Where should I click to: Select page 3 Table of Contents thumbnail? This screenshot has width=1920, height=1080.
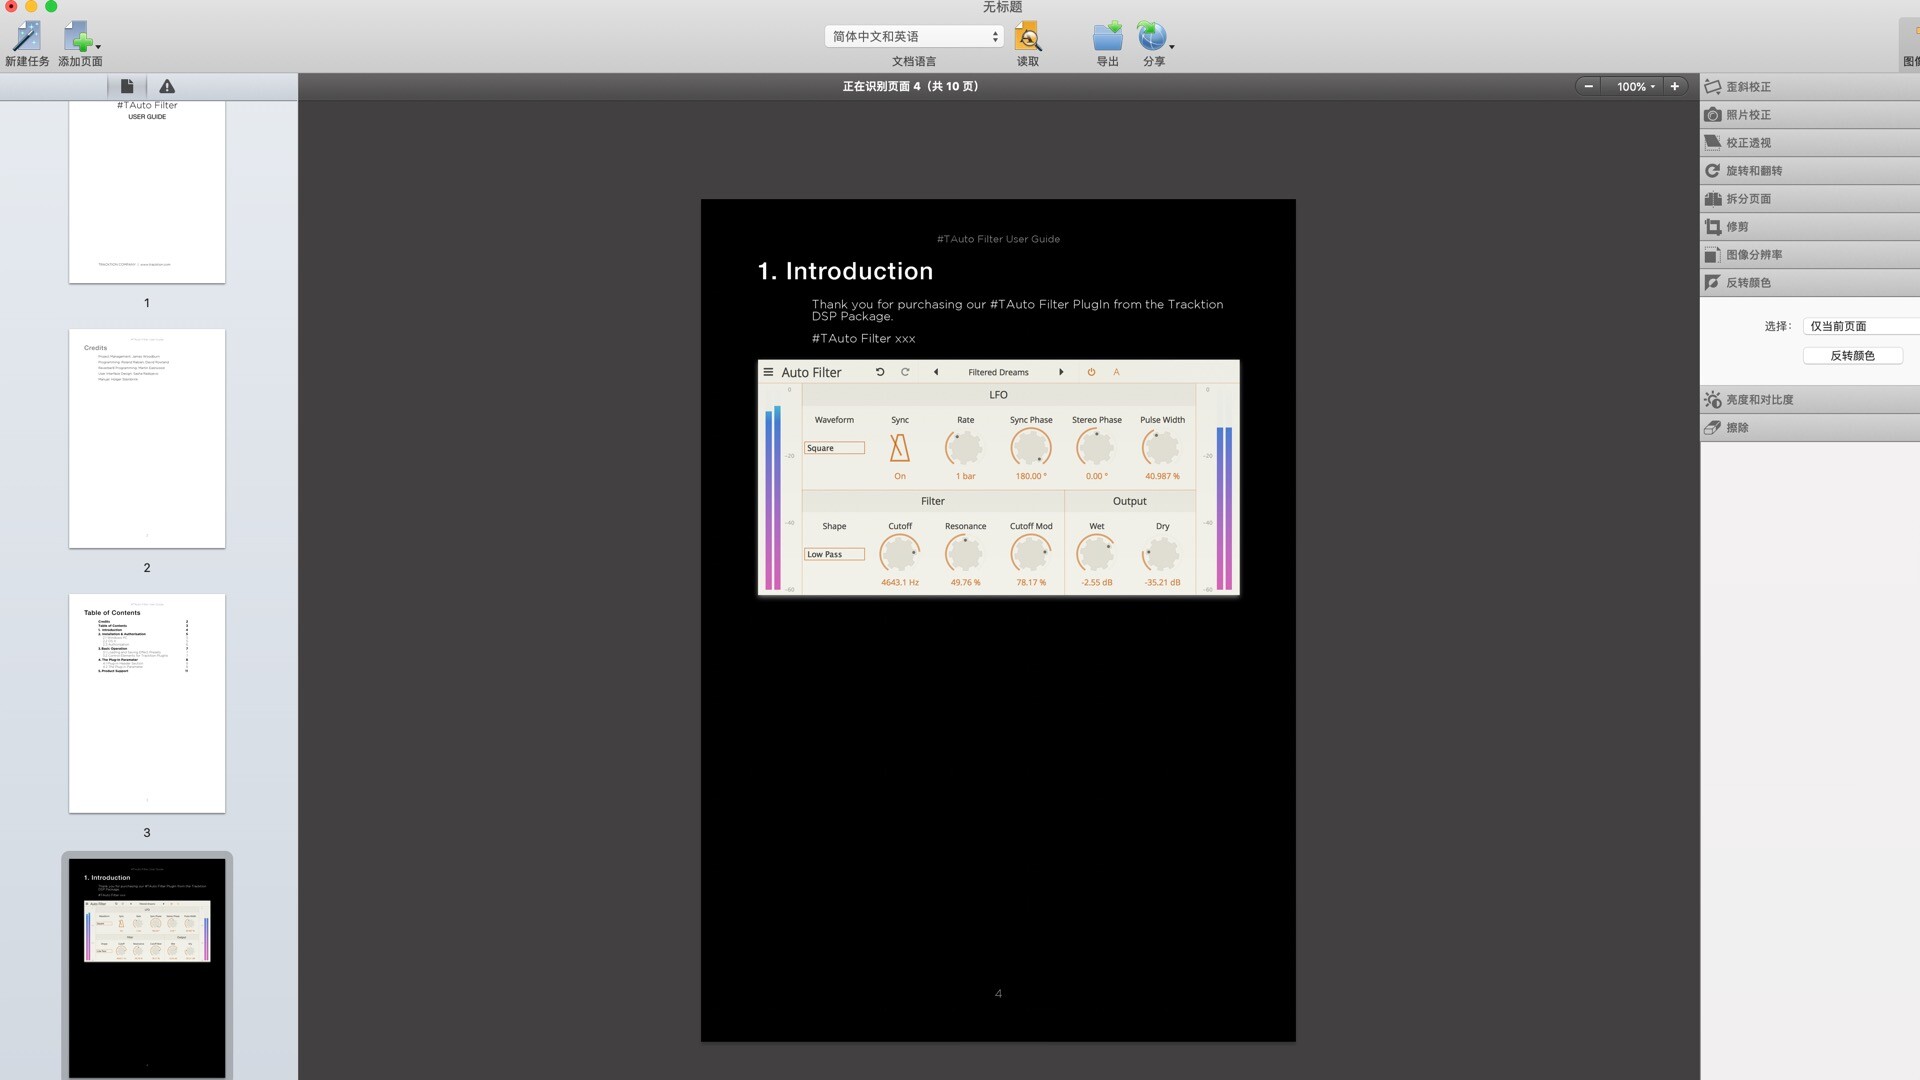pos(147,703)
